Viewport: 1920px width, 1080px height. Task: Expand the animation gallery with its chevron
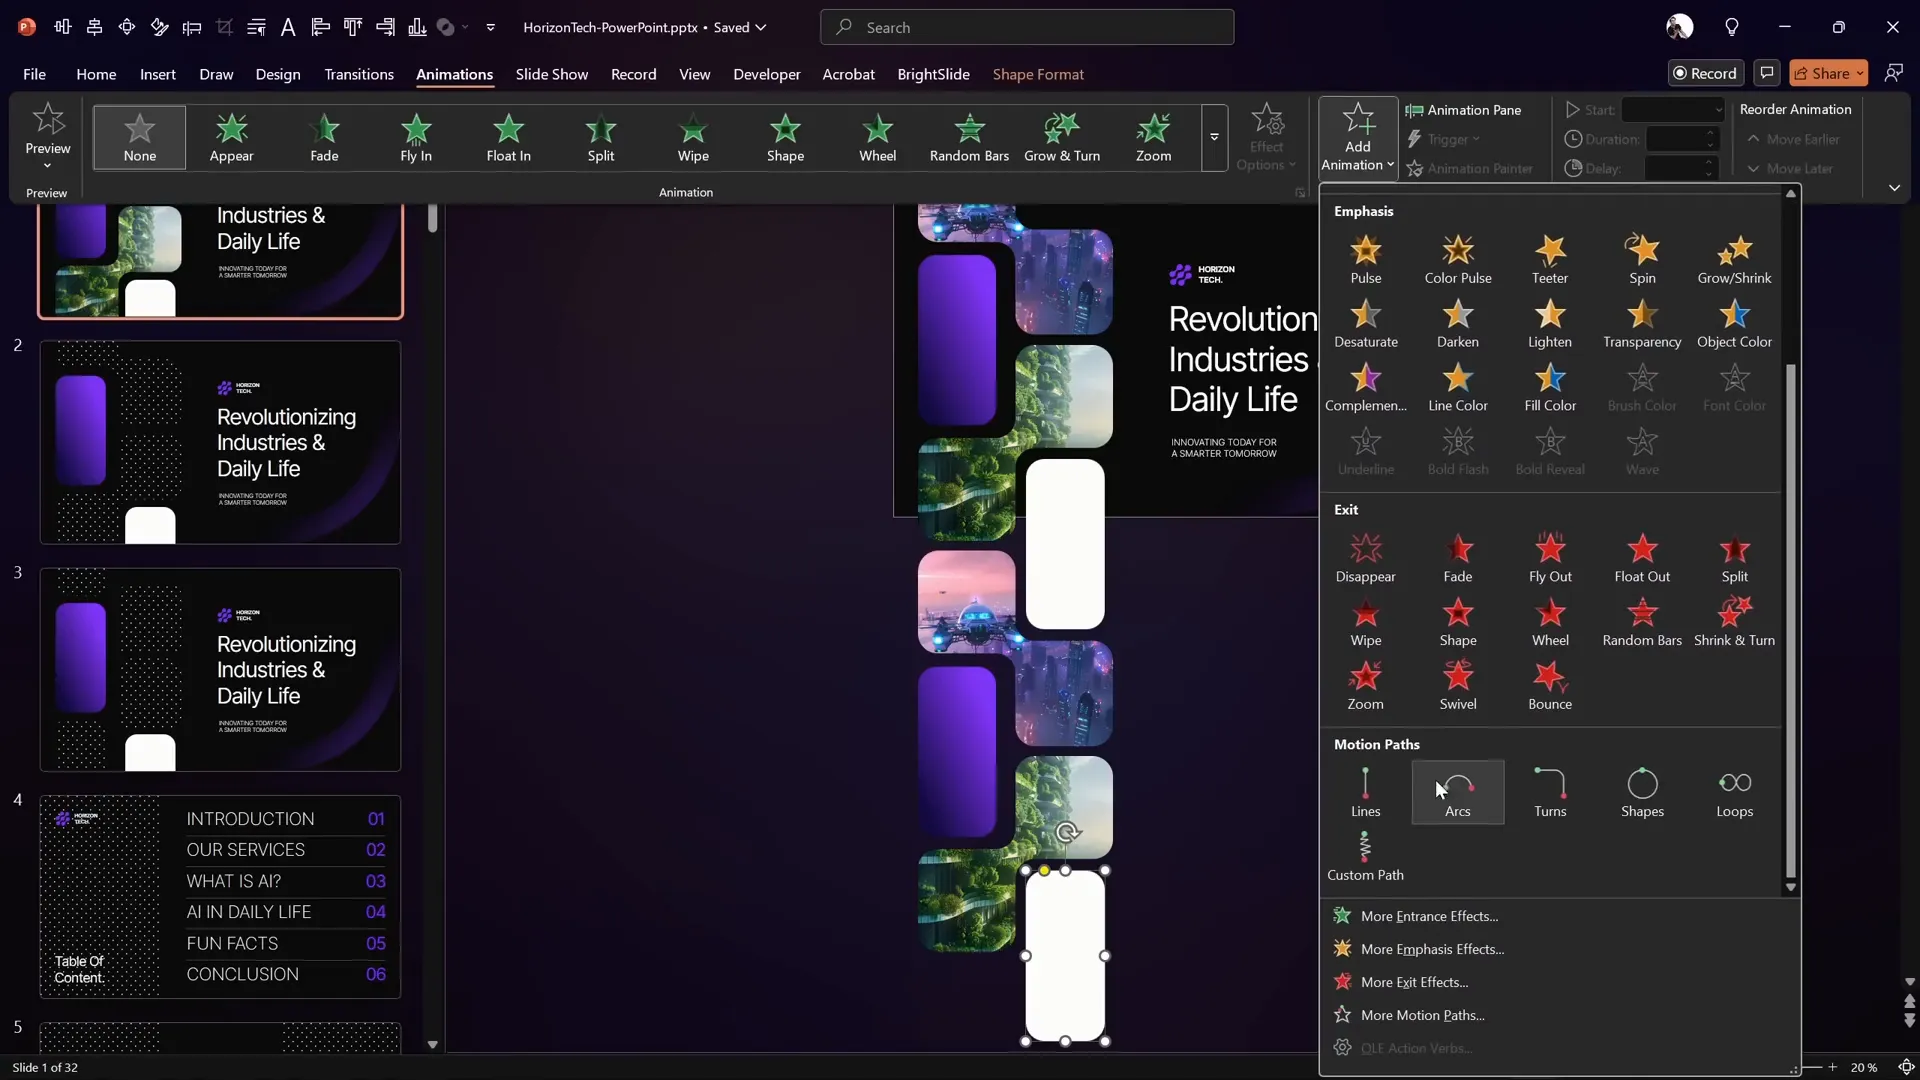click(x=1214, y=137)
